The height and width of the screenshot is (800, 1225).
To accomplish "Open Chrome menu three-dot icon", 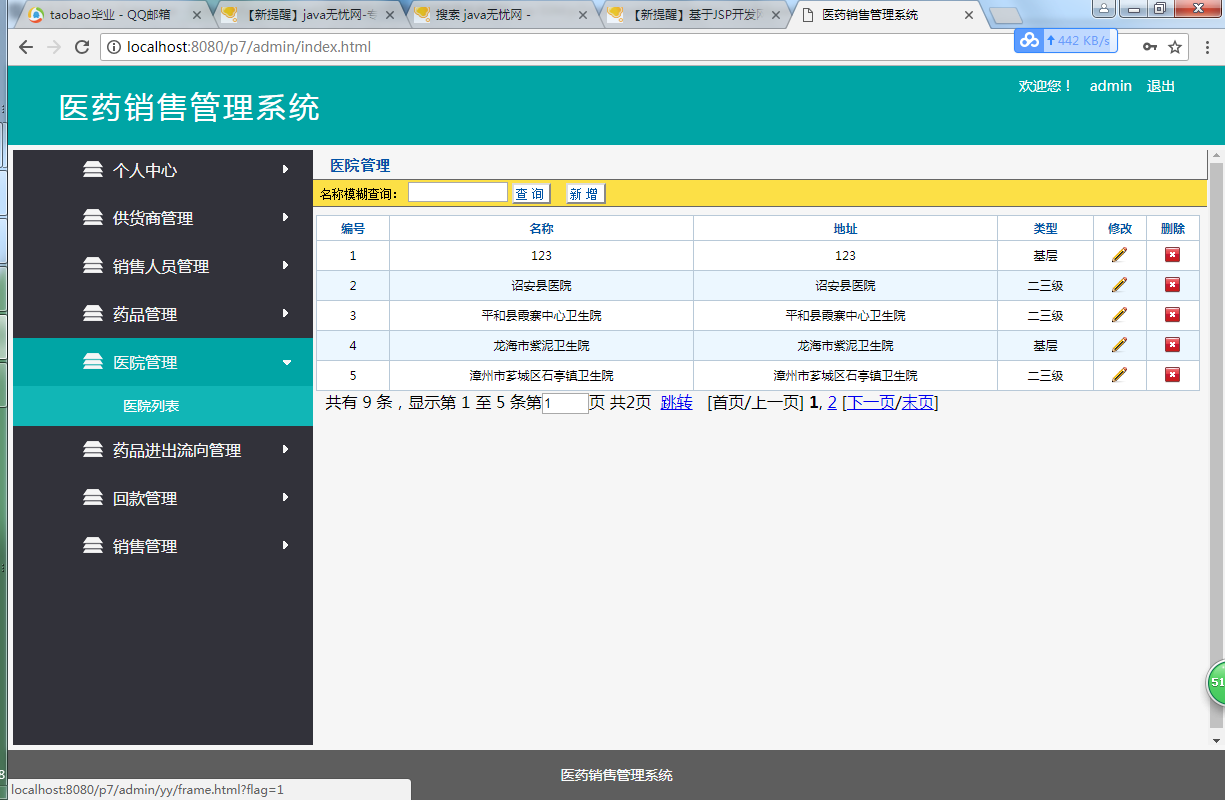I will pyautogui.click(x=1206, y=47).
